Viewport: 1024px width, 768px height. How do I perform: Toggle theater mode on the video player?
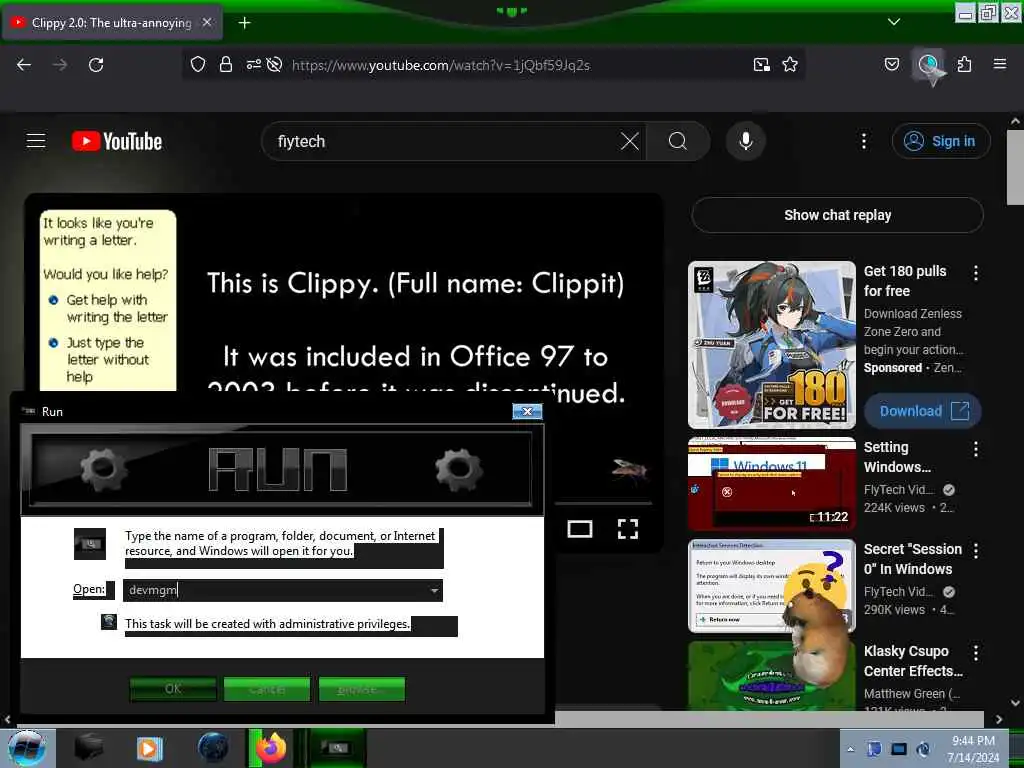point(580,529)
